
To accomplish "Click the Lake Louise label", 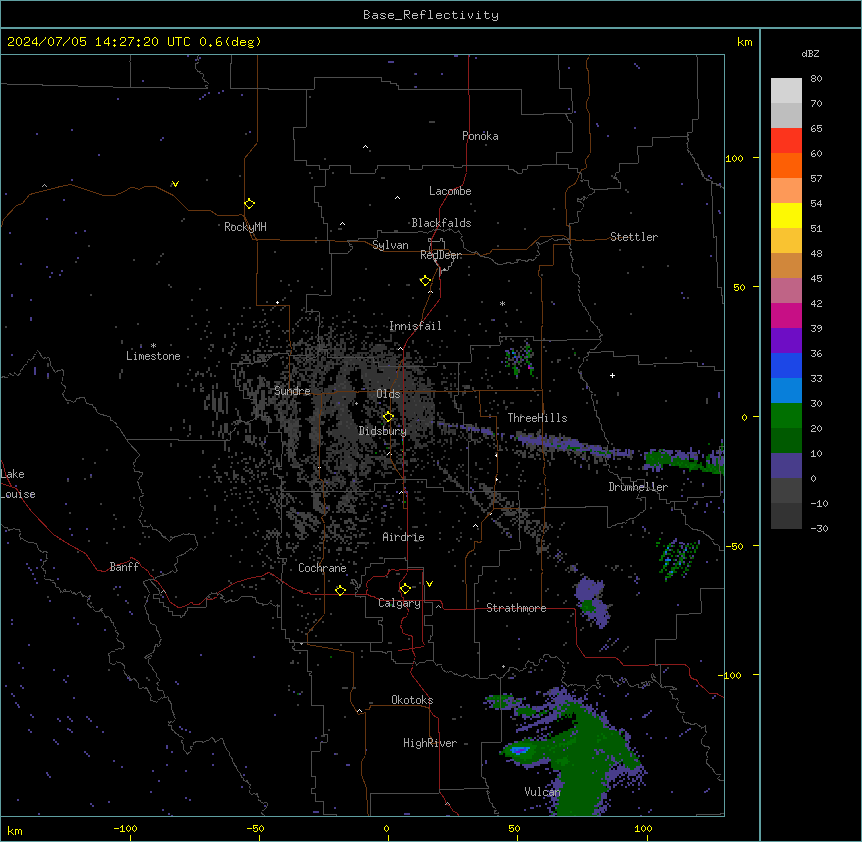I will [18, 484].
